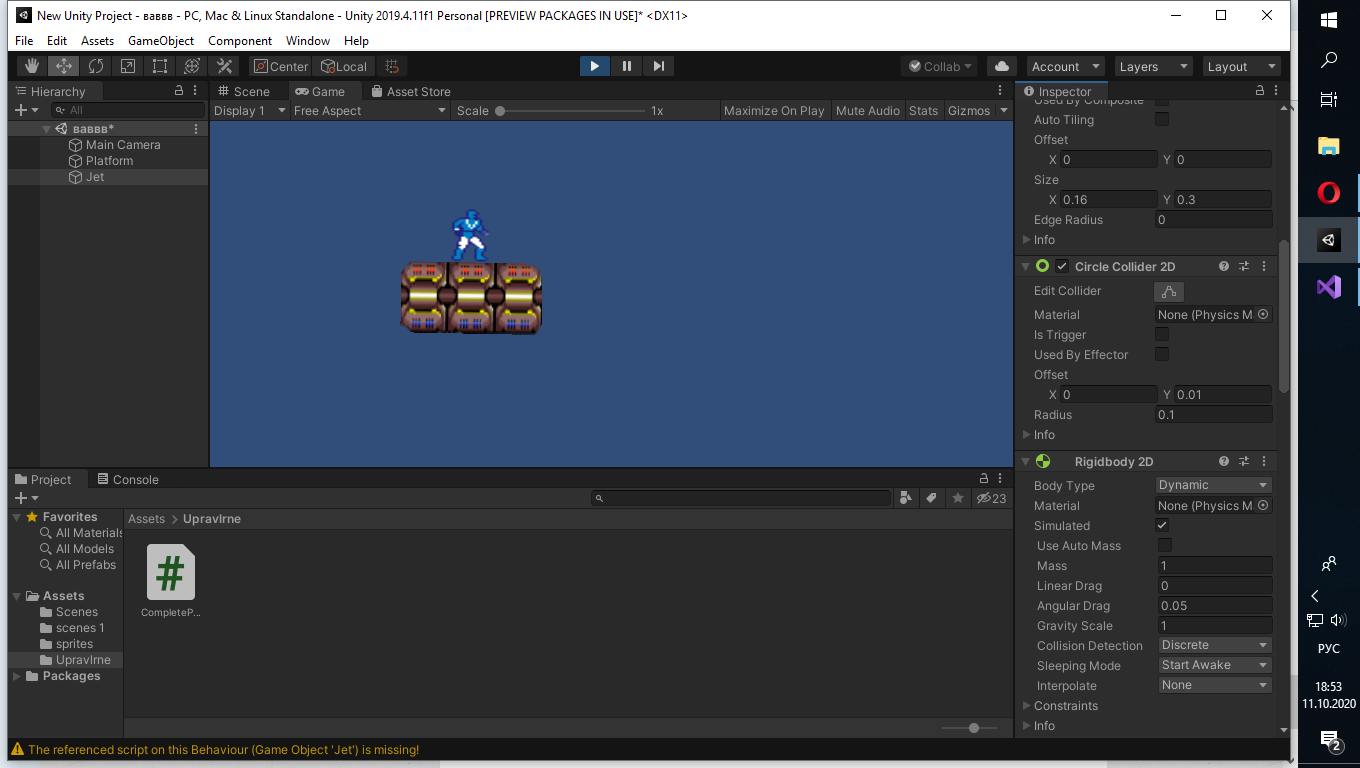
Task: Select the Transform tool
Action: (x=192, y=66)
